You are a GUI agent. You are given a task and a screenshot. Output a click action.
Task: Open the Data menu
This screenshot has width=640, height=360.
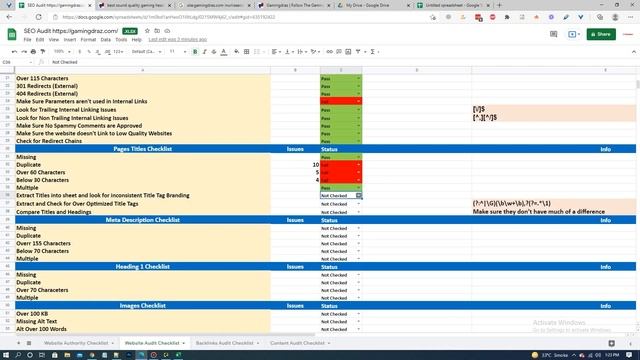[x=106, y=40]
